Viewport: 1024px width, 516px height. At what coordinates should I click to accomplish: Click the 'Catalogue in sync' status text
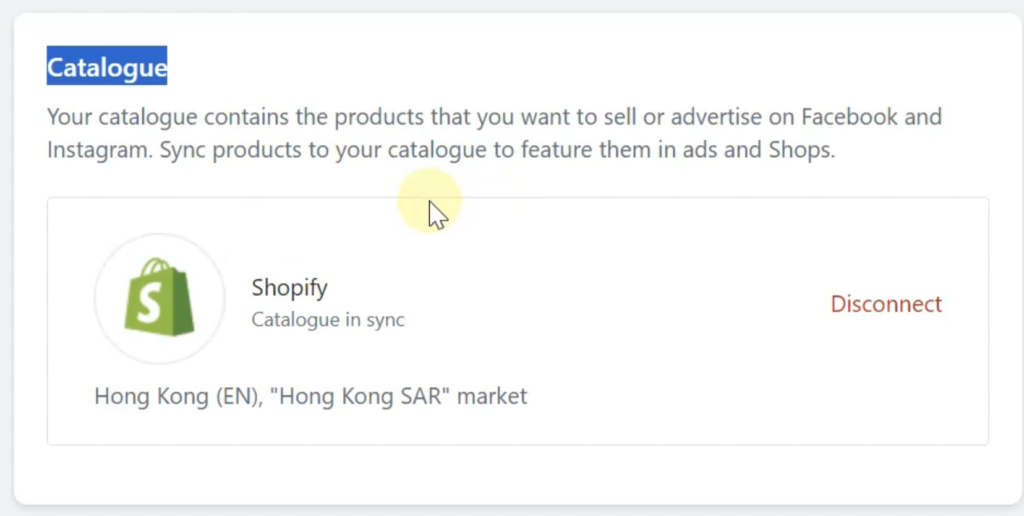point(328,321)
